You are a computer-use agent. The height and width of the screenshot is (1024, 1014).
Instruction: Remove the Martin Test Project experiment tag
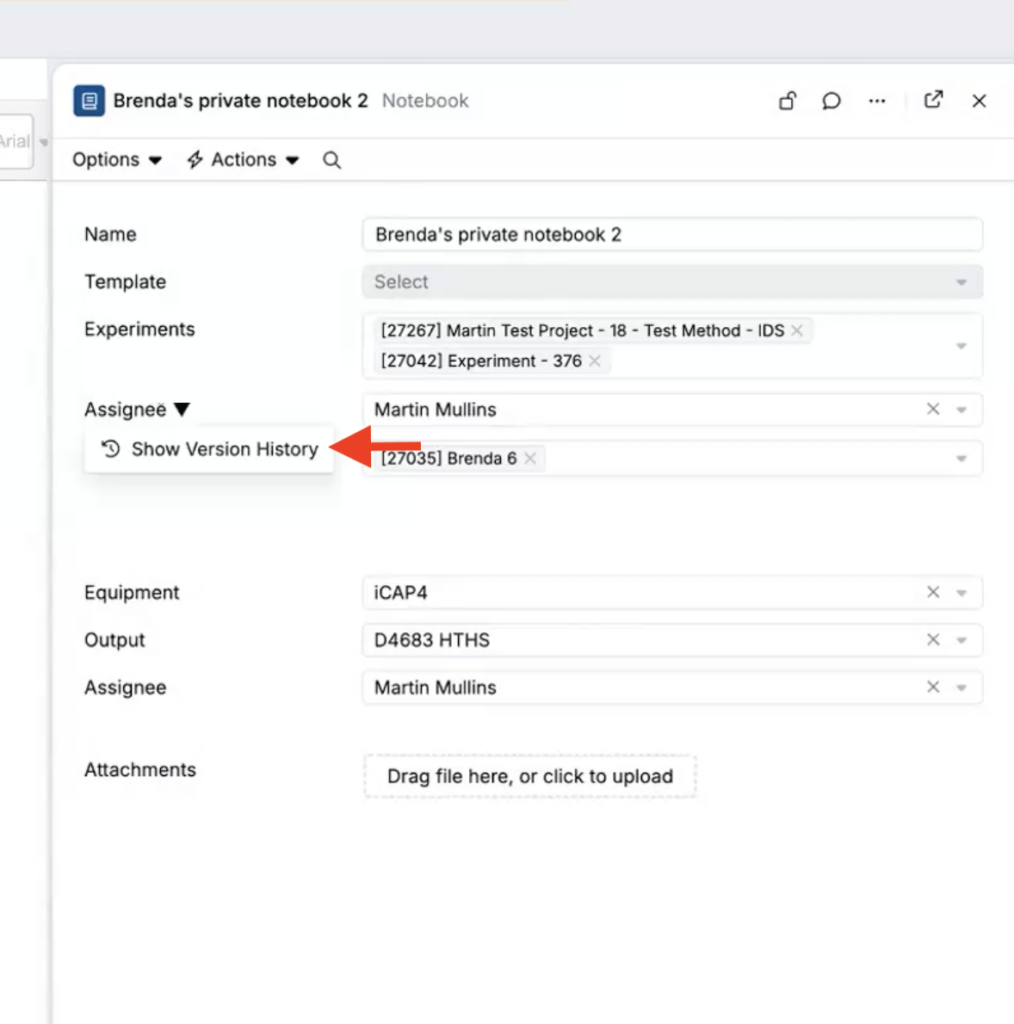pos(797,330)
